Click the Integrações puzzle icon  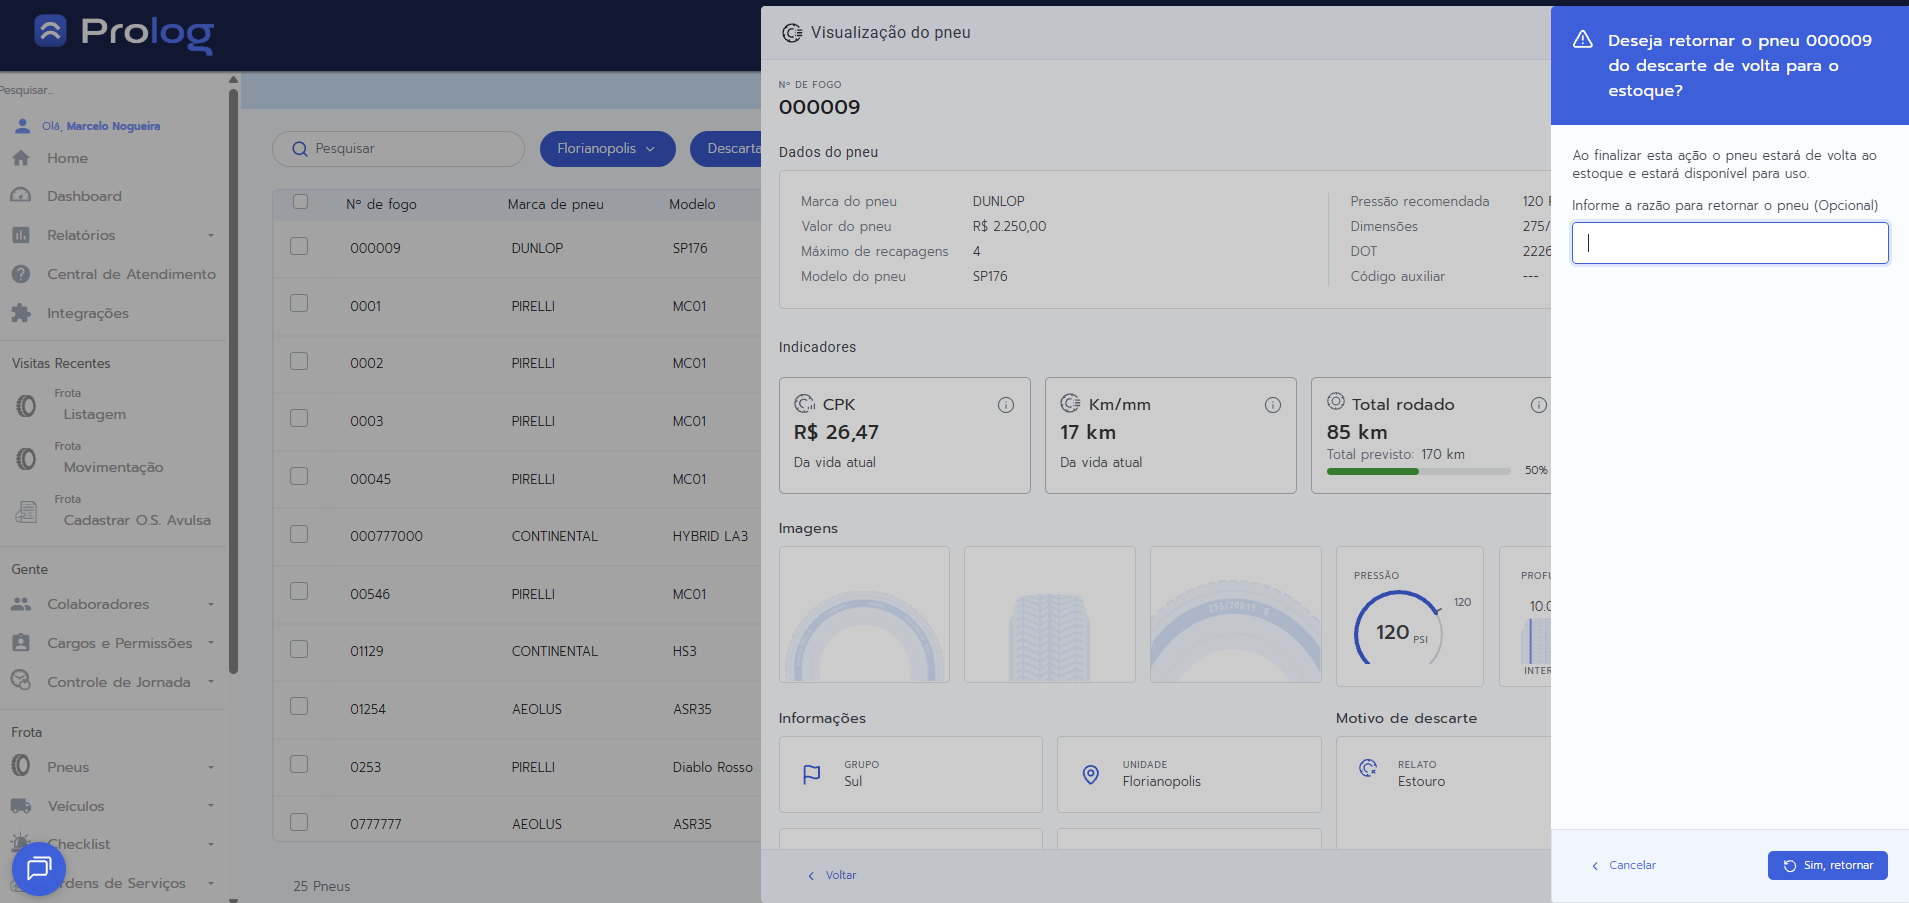point(21,313)
